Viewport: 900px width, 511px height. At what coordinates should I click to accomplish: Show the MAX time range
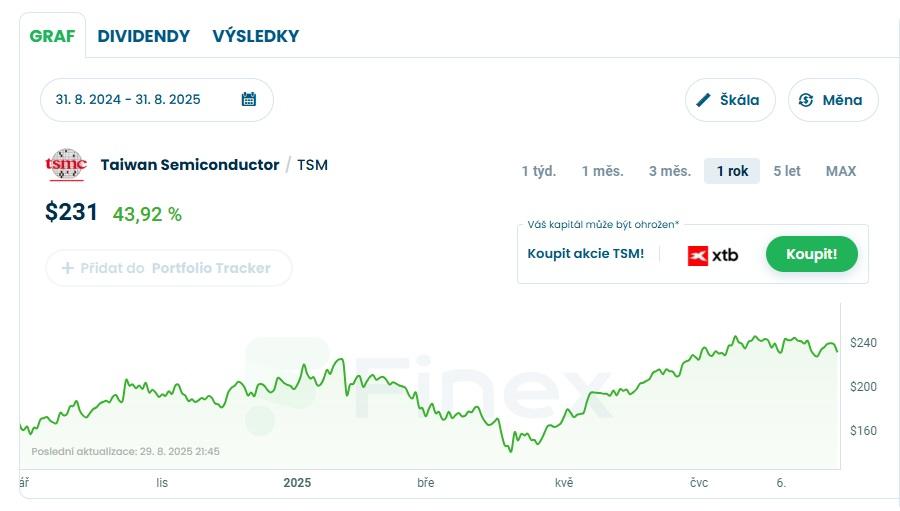841,171
